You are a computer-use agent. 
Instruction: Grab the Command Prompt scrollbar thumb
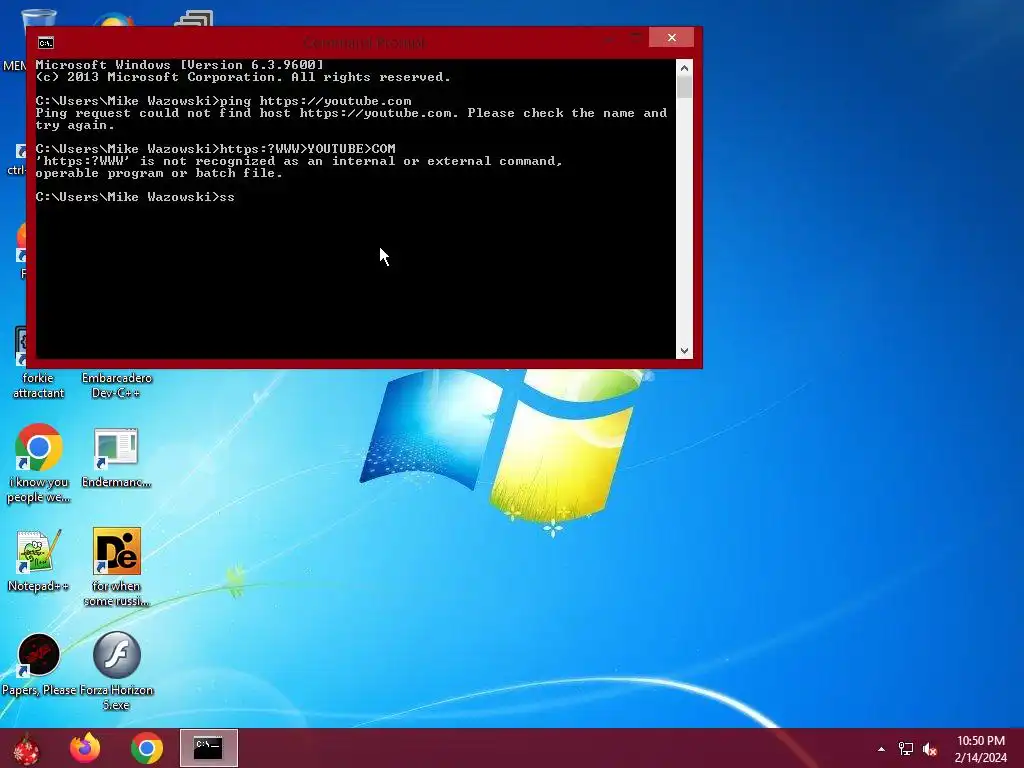point(684,88)
